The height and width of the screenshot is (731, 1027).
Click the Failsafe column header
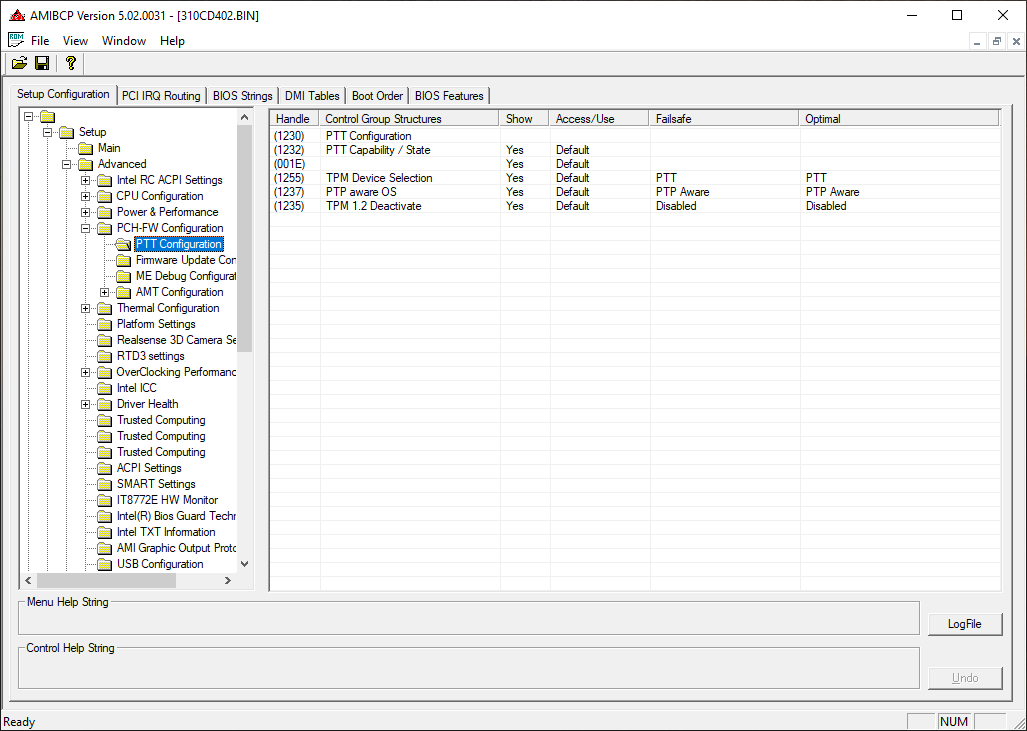click(724, 119)
